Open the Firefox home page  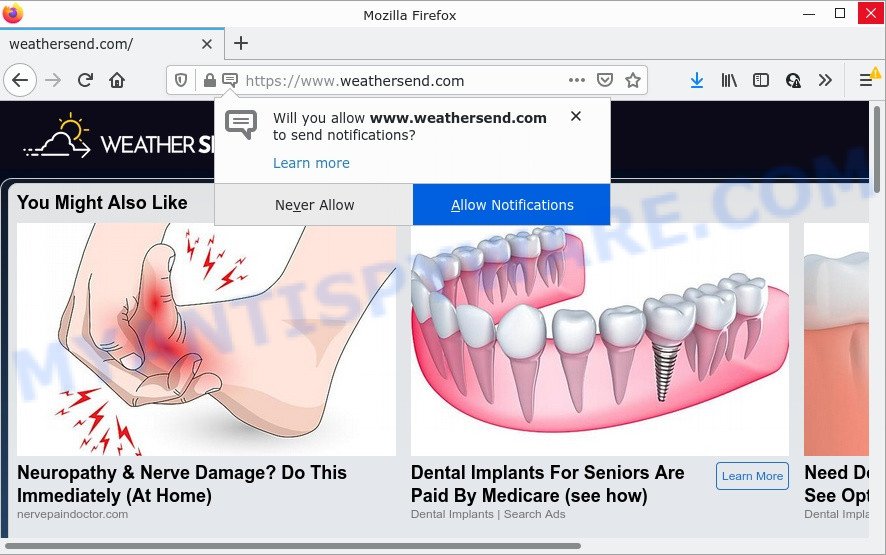(117, 80)
